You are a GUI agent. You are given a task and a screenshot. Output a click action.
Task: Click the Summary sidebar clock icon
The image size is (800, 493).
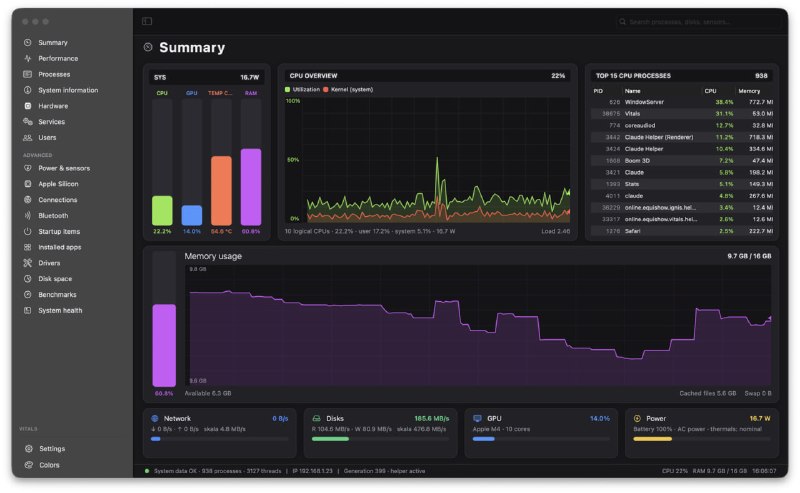coord(28,42)
